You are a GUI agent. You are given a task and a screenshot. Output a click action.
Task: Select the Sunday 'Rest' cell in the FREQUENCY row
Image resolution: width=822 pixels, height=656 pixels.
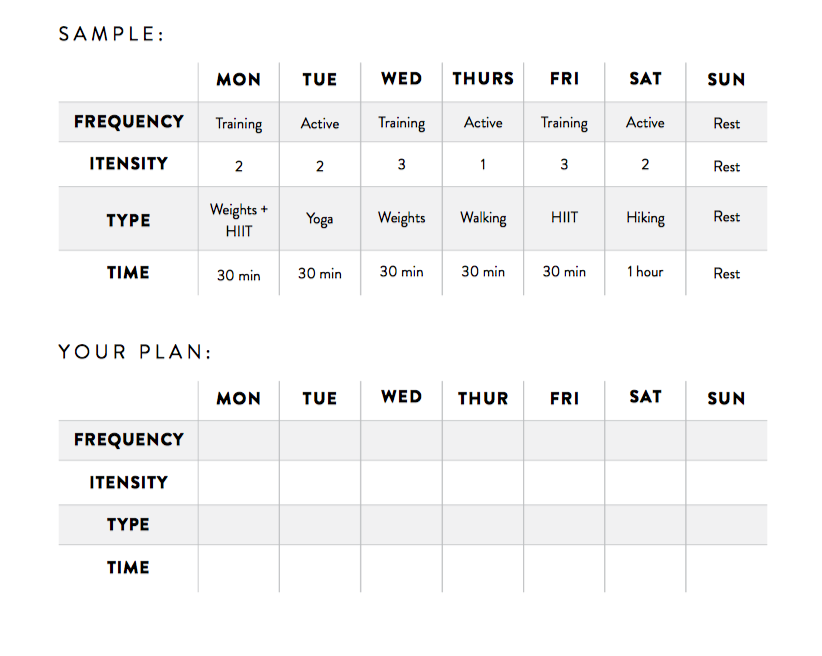pyautogui.click(x=727, y=124)
